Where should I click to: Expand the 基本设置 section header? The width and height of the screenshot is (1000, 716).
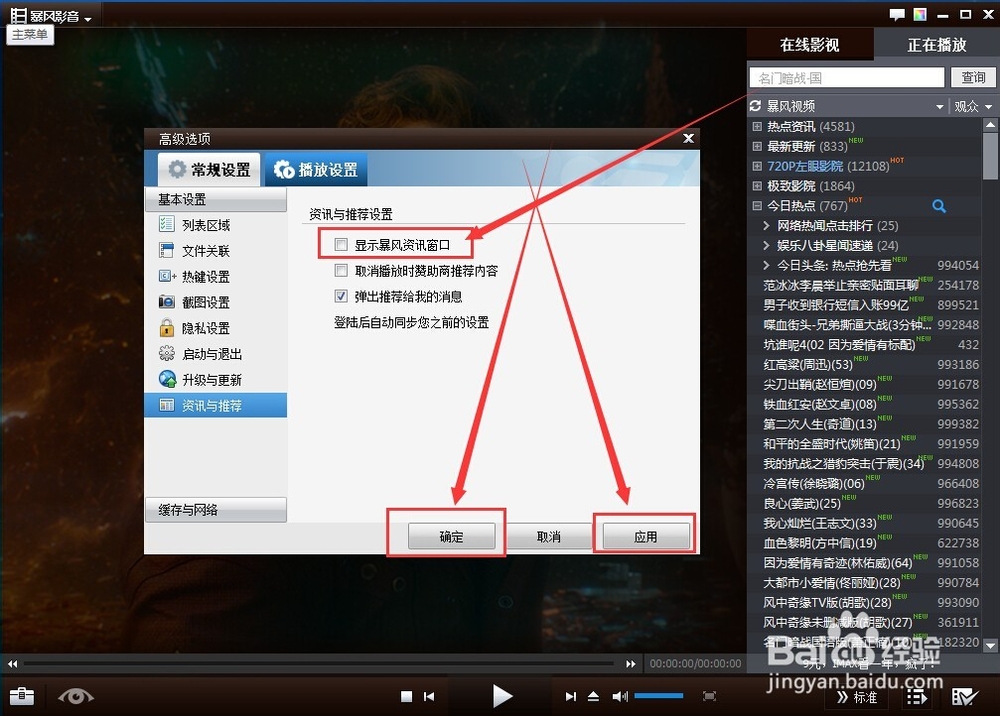pos(216,199)
